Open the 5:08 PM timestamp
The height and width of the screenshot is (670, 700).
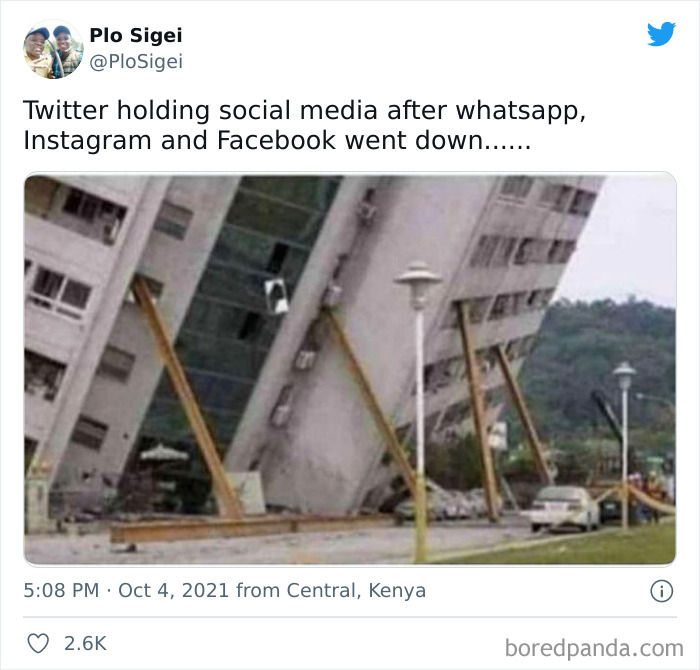61,591
